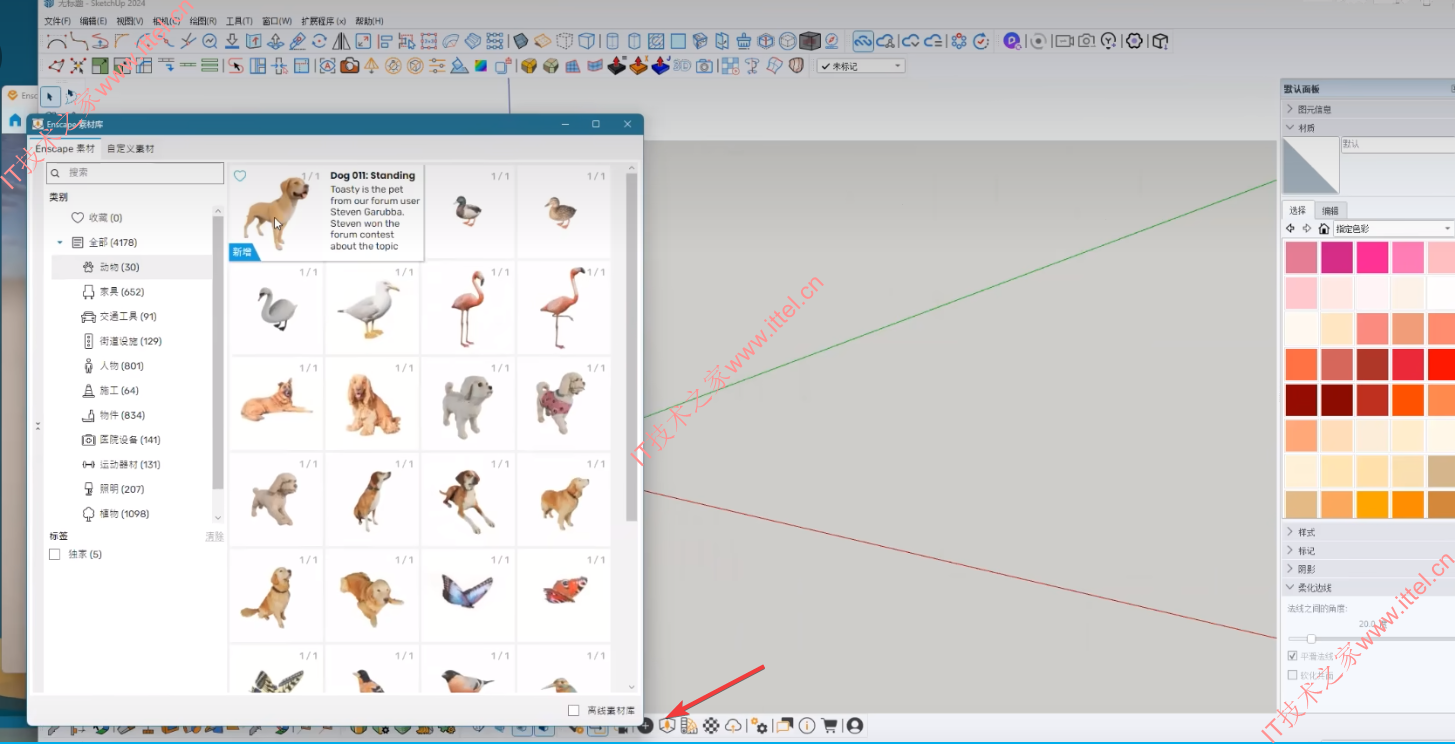This screenshot has width=1455, height=744.
Task: Open the 指定色彩 material collection dropdown
Action: tap(1394, 229)
